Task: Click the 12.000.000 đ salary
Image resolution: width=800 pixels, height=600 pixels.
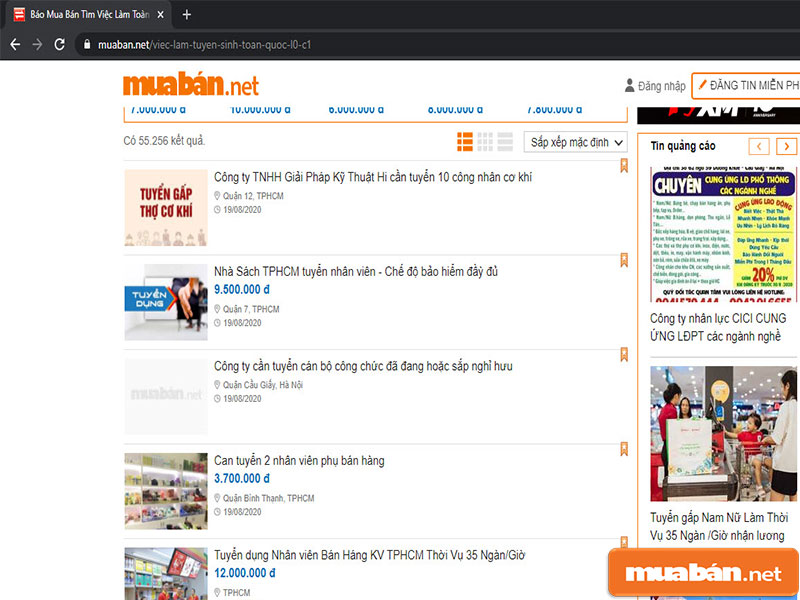Action: [244, 572]
